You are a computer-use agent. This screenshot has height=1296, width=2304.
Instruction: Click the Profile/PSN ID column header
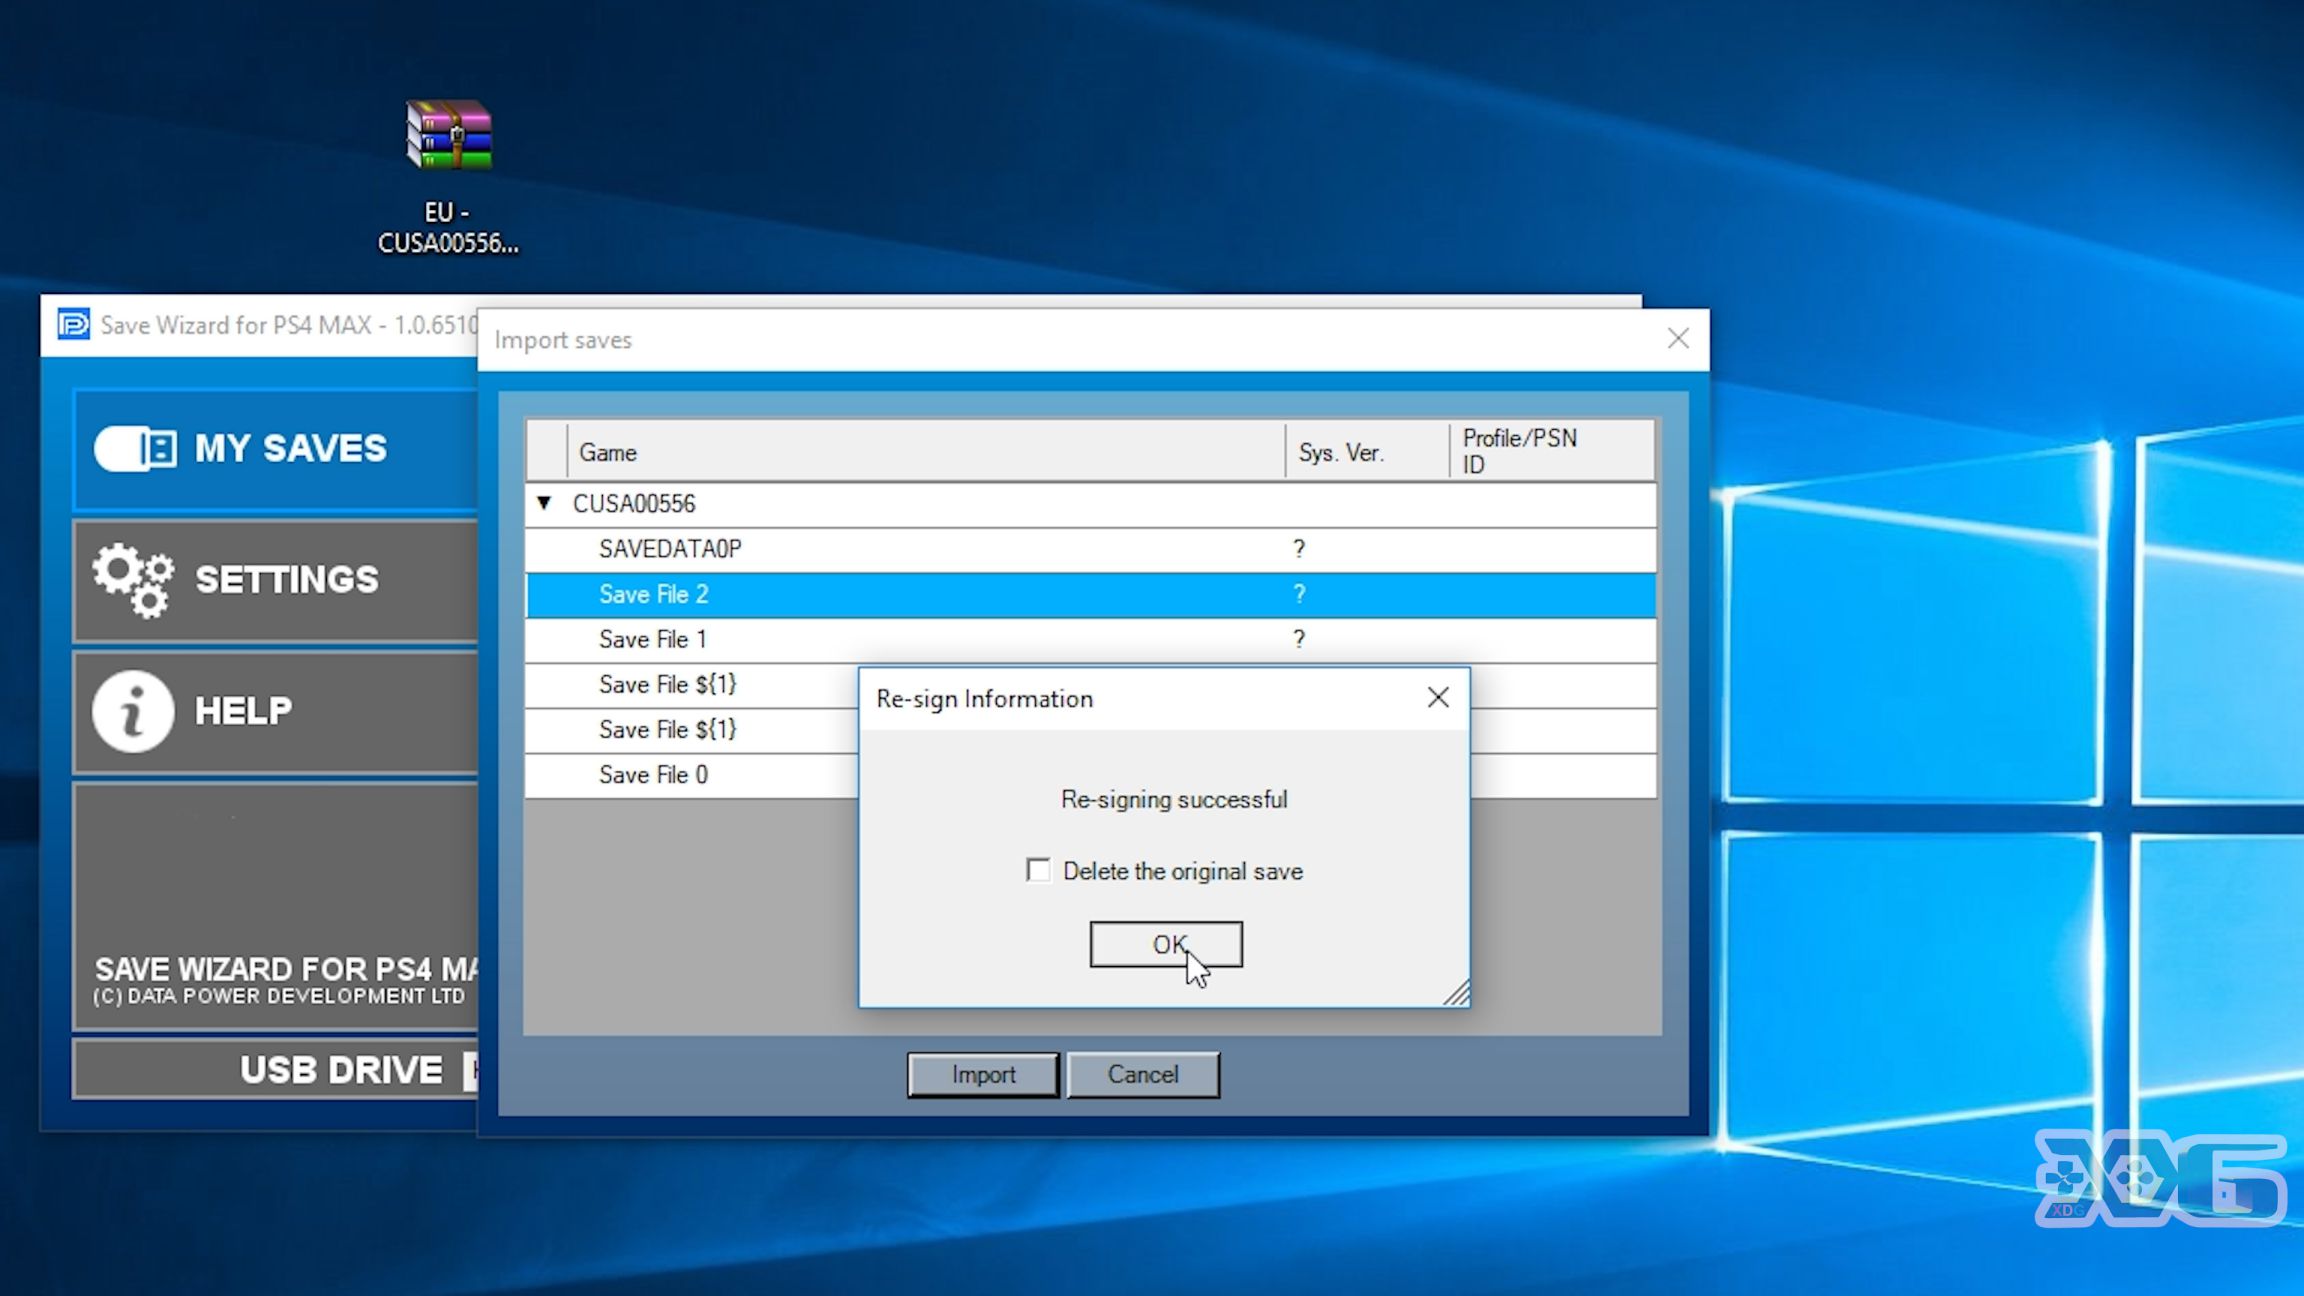tap(1551, 452)
